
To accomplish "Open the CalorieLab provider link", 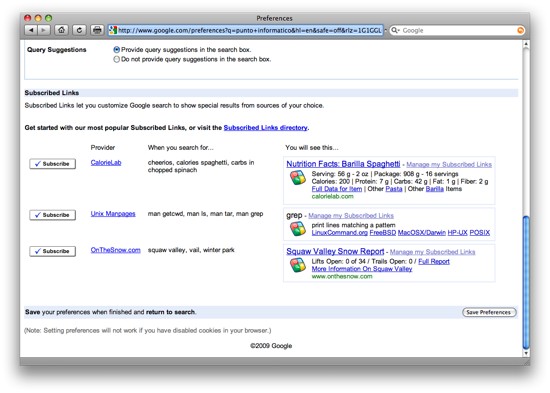I will [106, 162].
